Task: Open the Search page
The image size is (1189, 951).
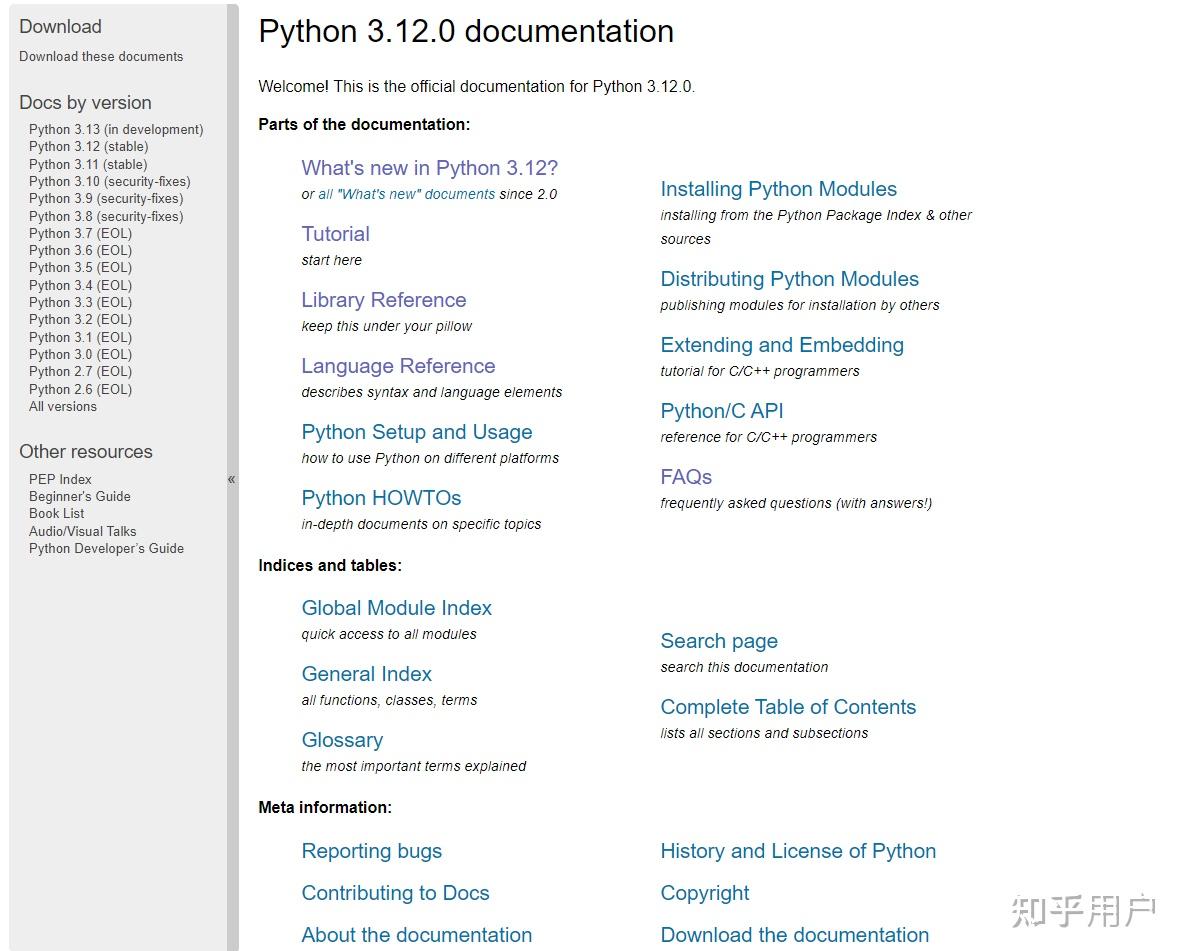Action: pyautogui.click(x=718, y=640)
